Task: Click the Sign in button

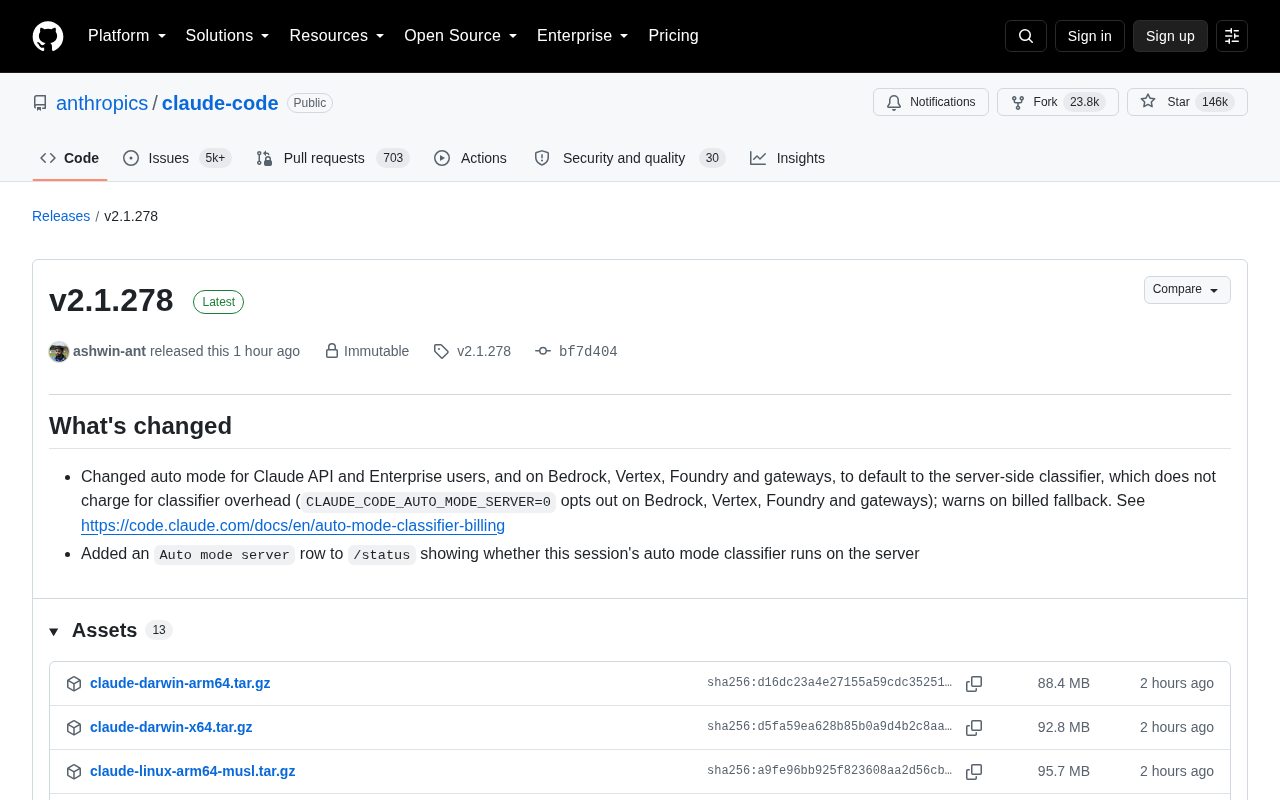Action: pos(1090,36)
